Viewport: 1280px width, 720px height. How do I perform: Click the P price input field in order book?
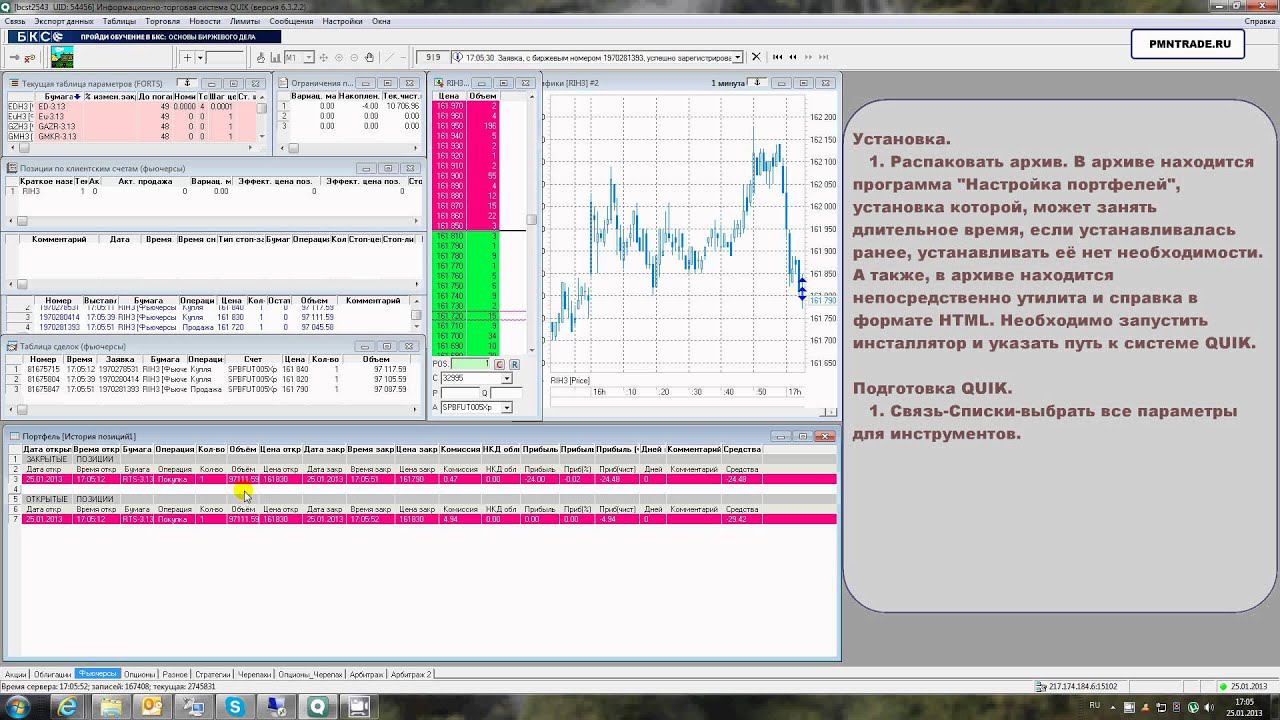[x=462, y=393]
